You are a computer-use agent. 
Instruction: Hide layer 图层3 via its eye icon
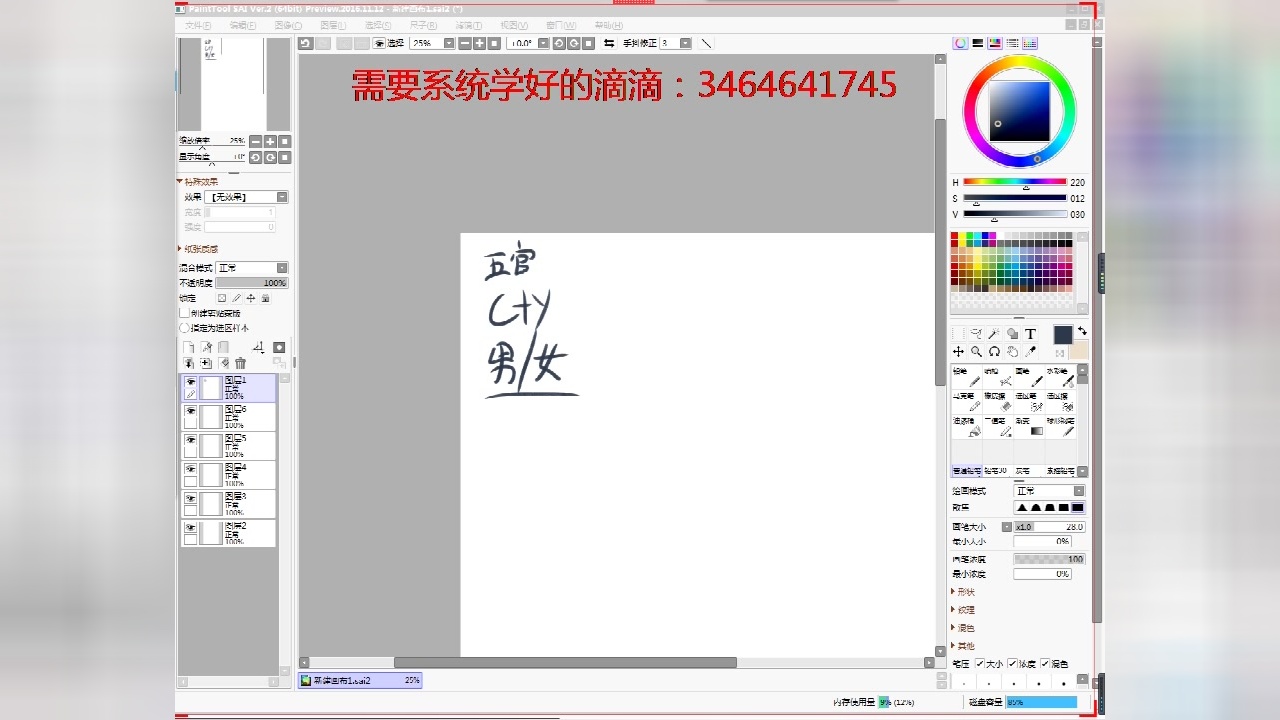click(190, 498)
